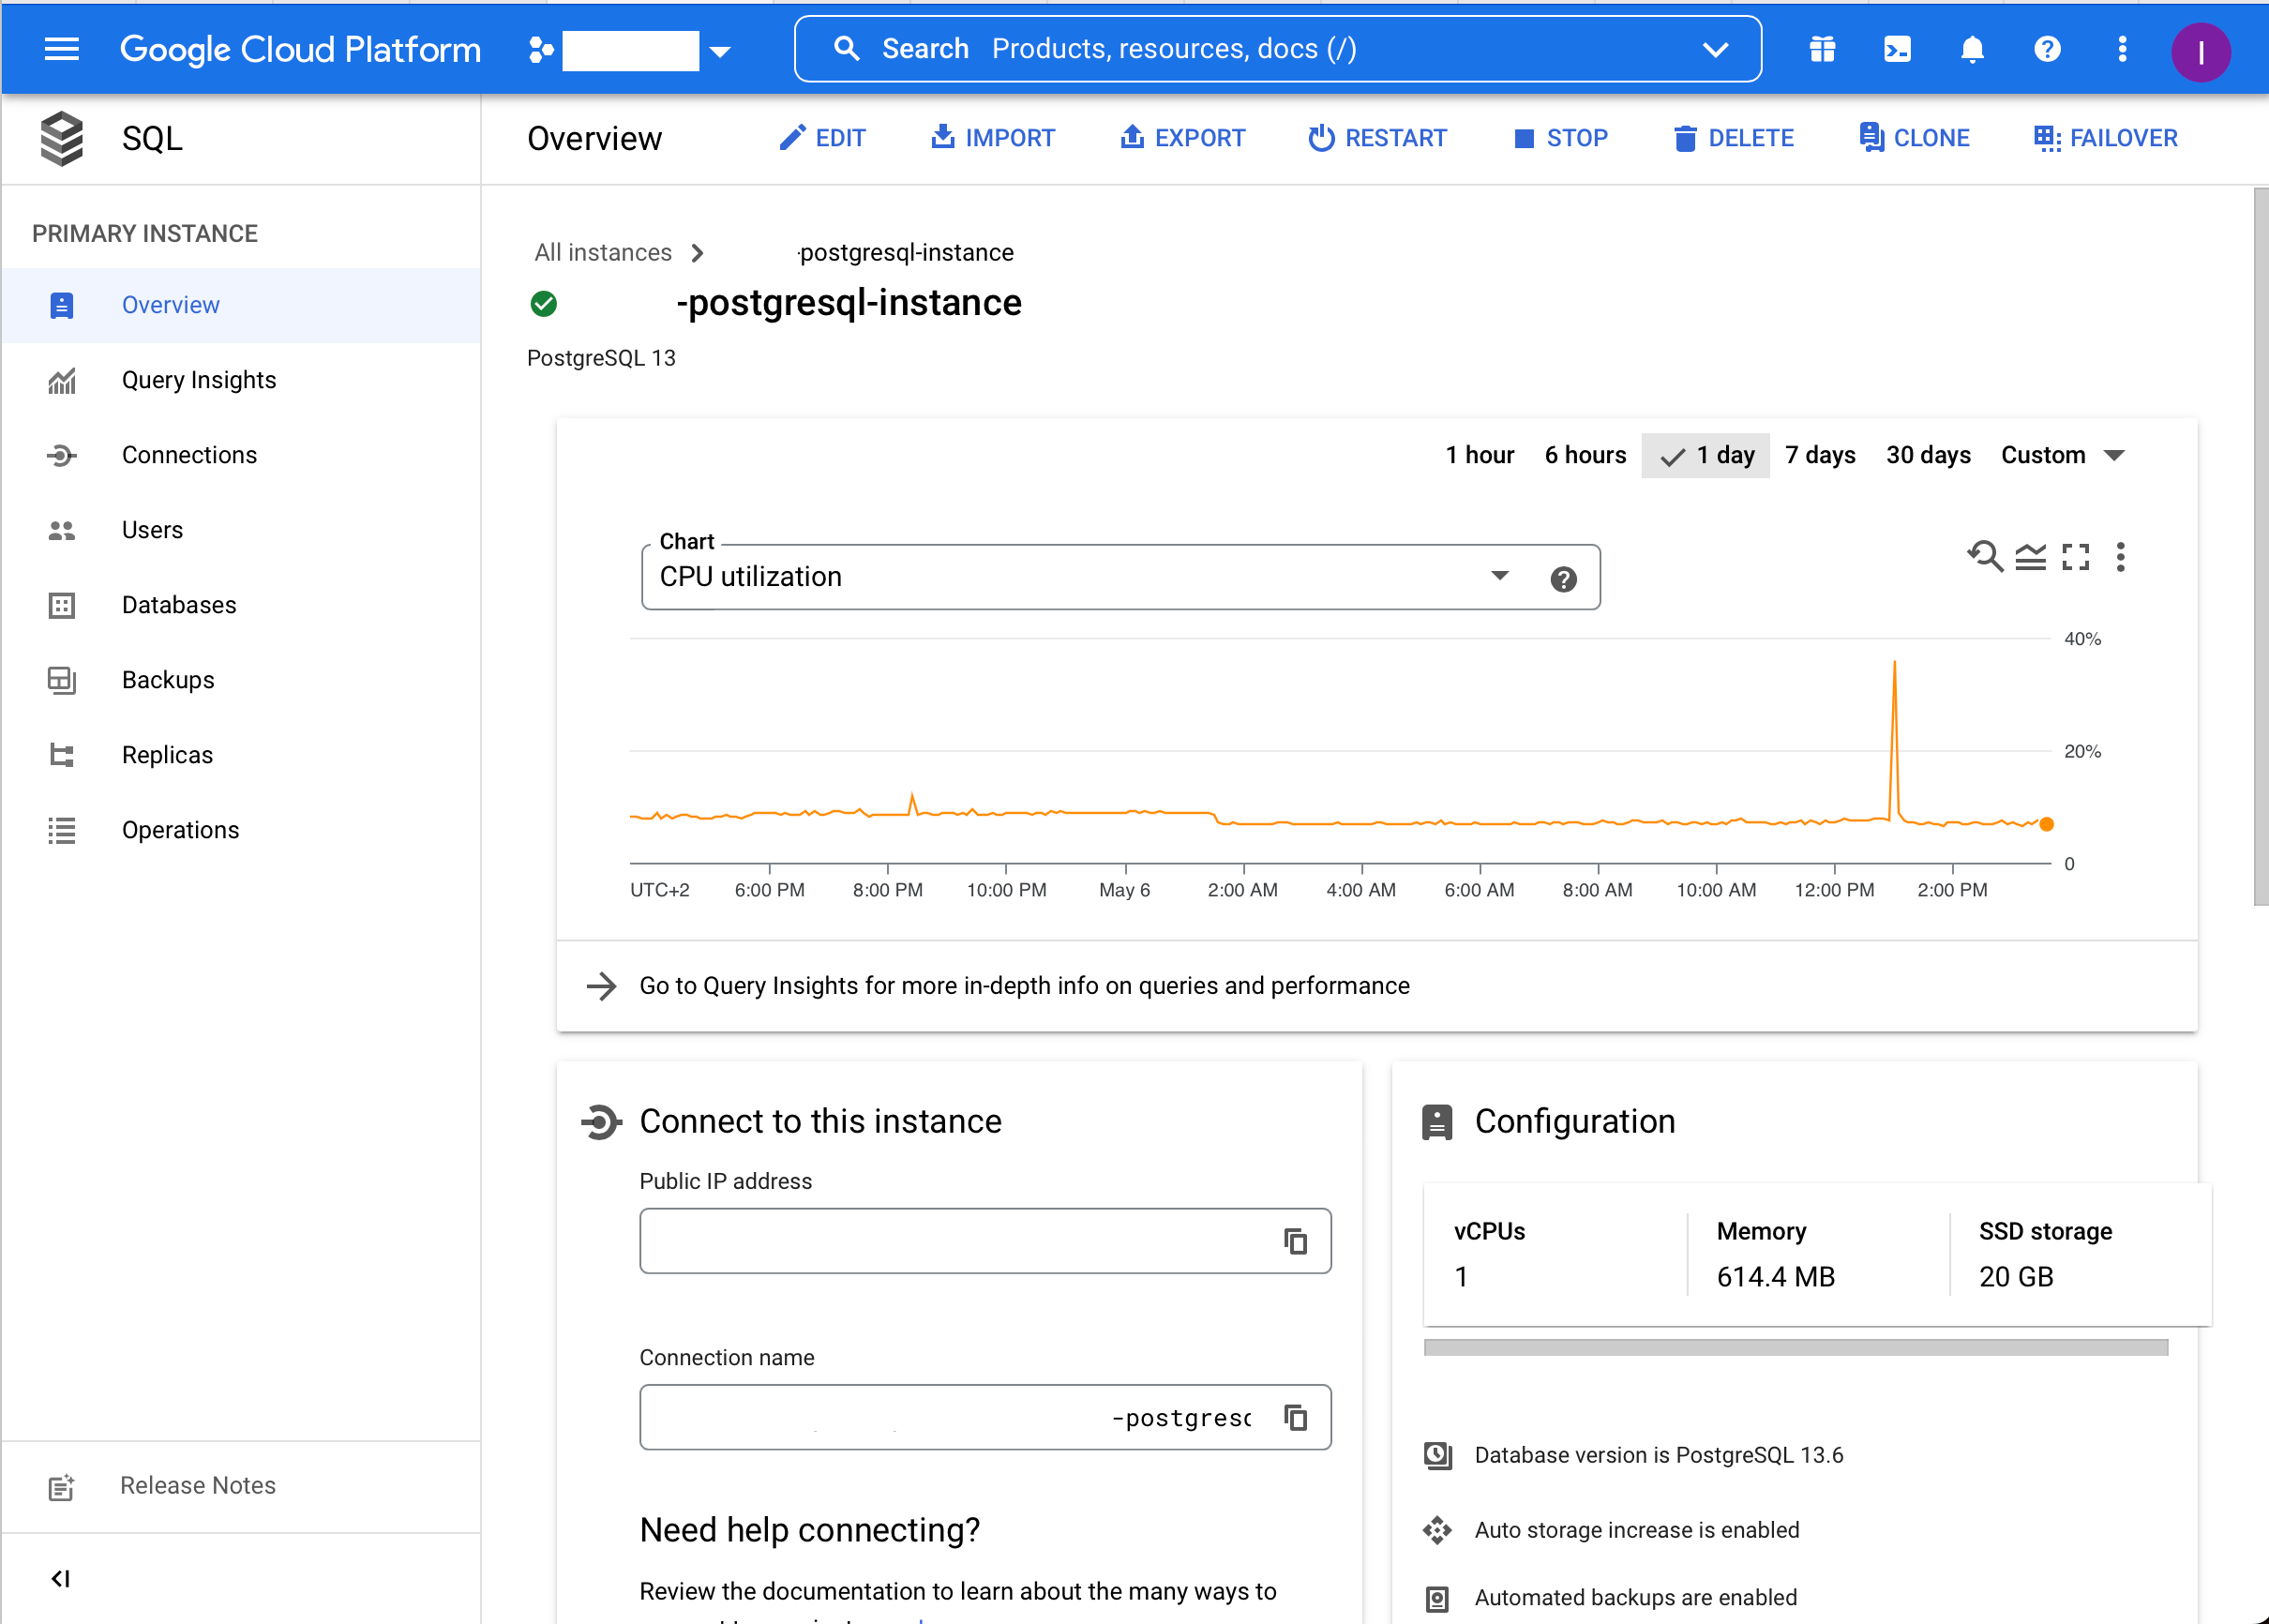View chart in full screen
Screen dimensions: 2269x1624
2076,556
